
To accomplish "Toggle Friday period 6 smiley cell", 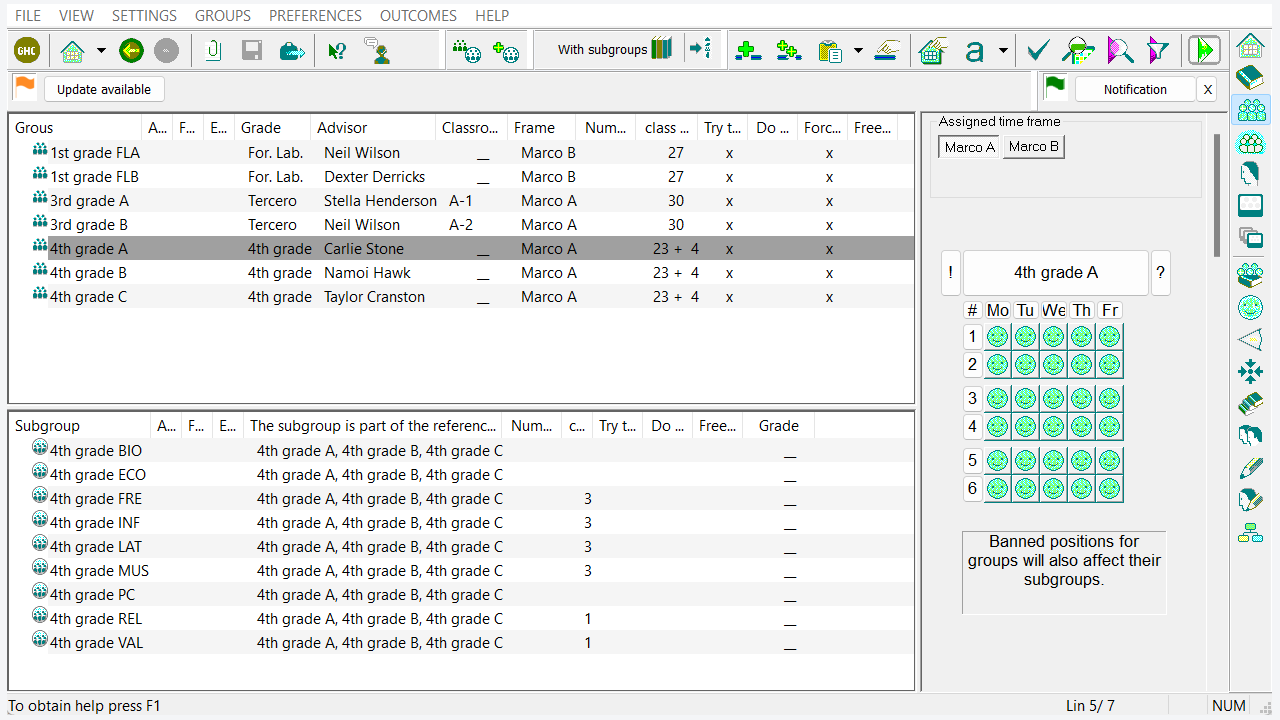I will pyautogui.click(x=1109, y=489).
